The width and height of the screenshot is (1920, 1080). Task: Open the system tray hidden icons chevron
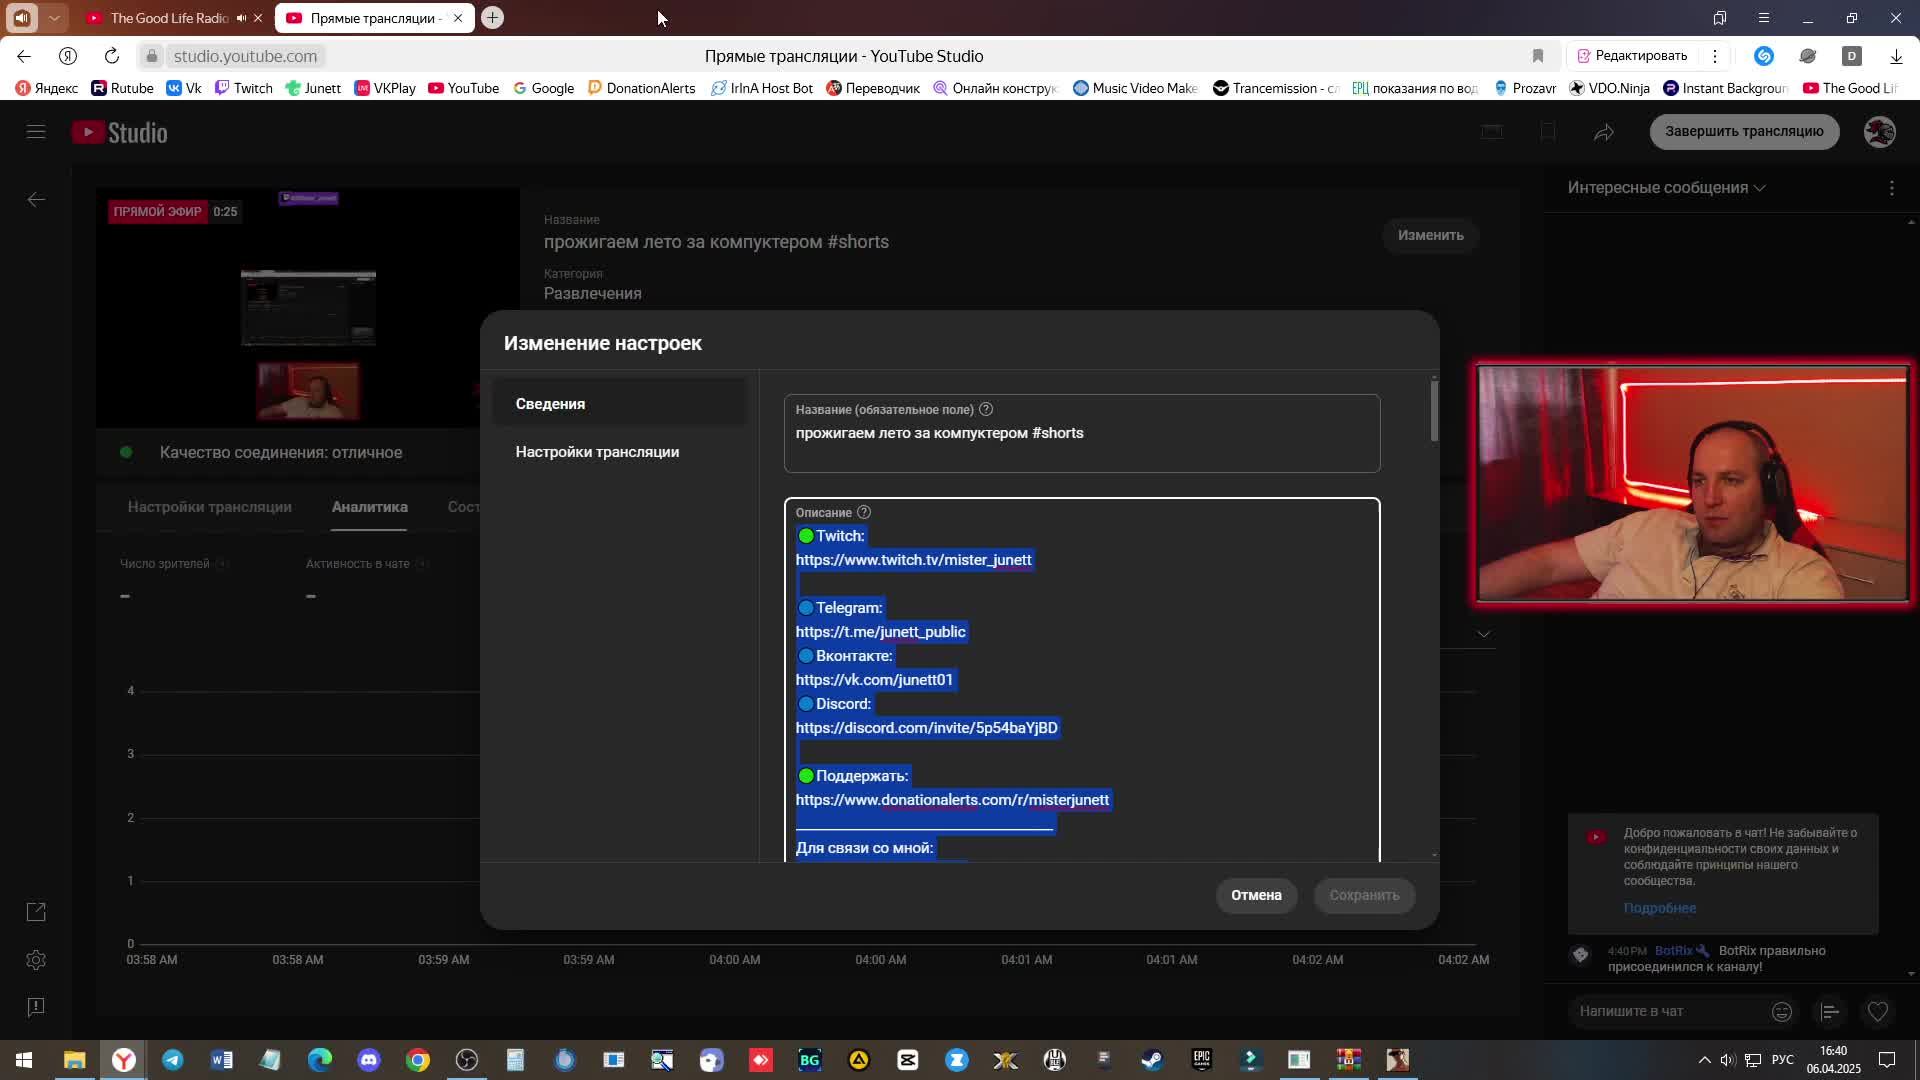pyautogui.click(x=1704, y=1060)
